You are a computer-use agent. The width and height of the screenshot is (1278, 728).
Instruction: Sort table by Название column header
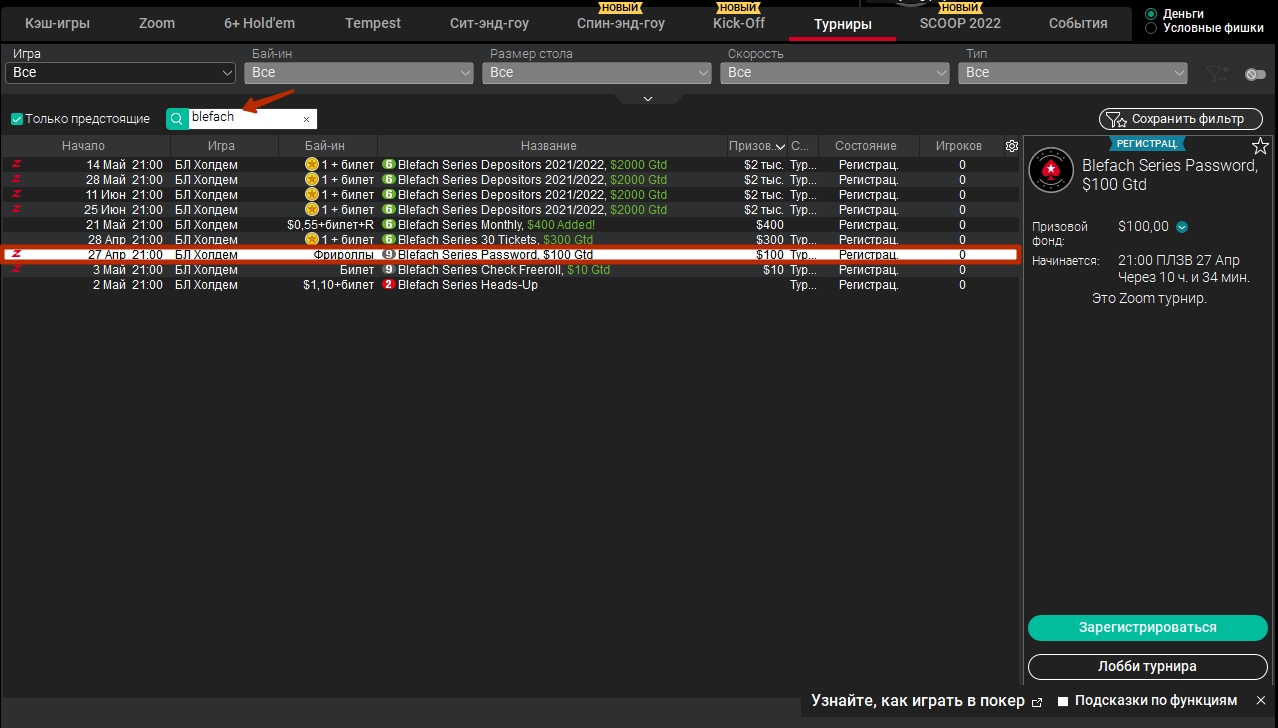tap(549, 146)
